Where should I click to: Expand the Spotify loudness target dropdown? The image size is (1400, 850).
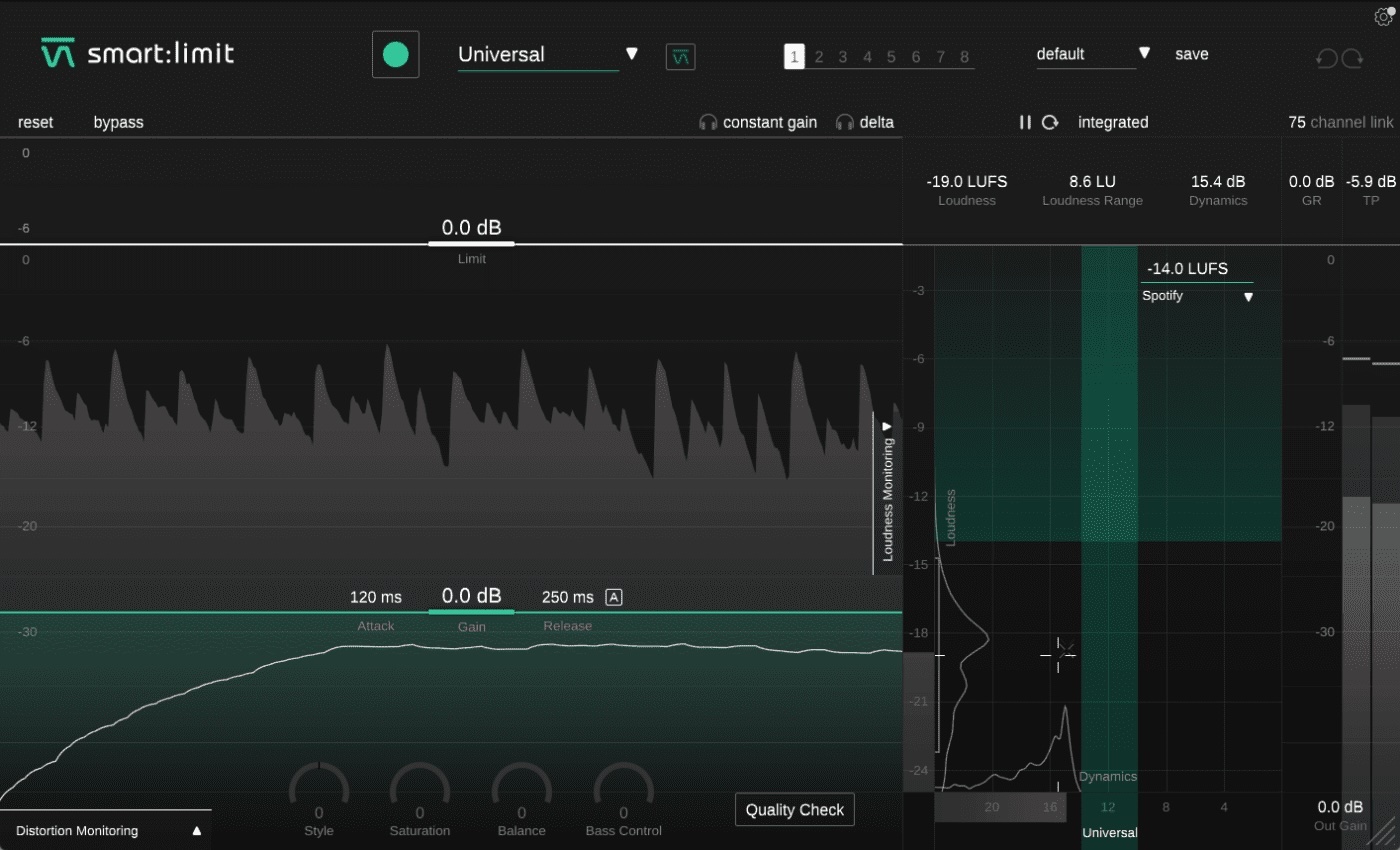tap(1248, 297)
